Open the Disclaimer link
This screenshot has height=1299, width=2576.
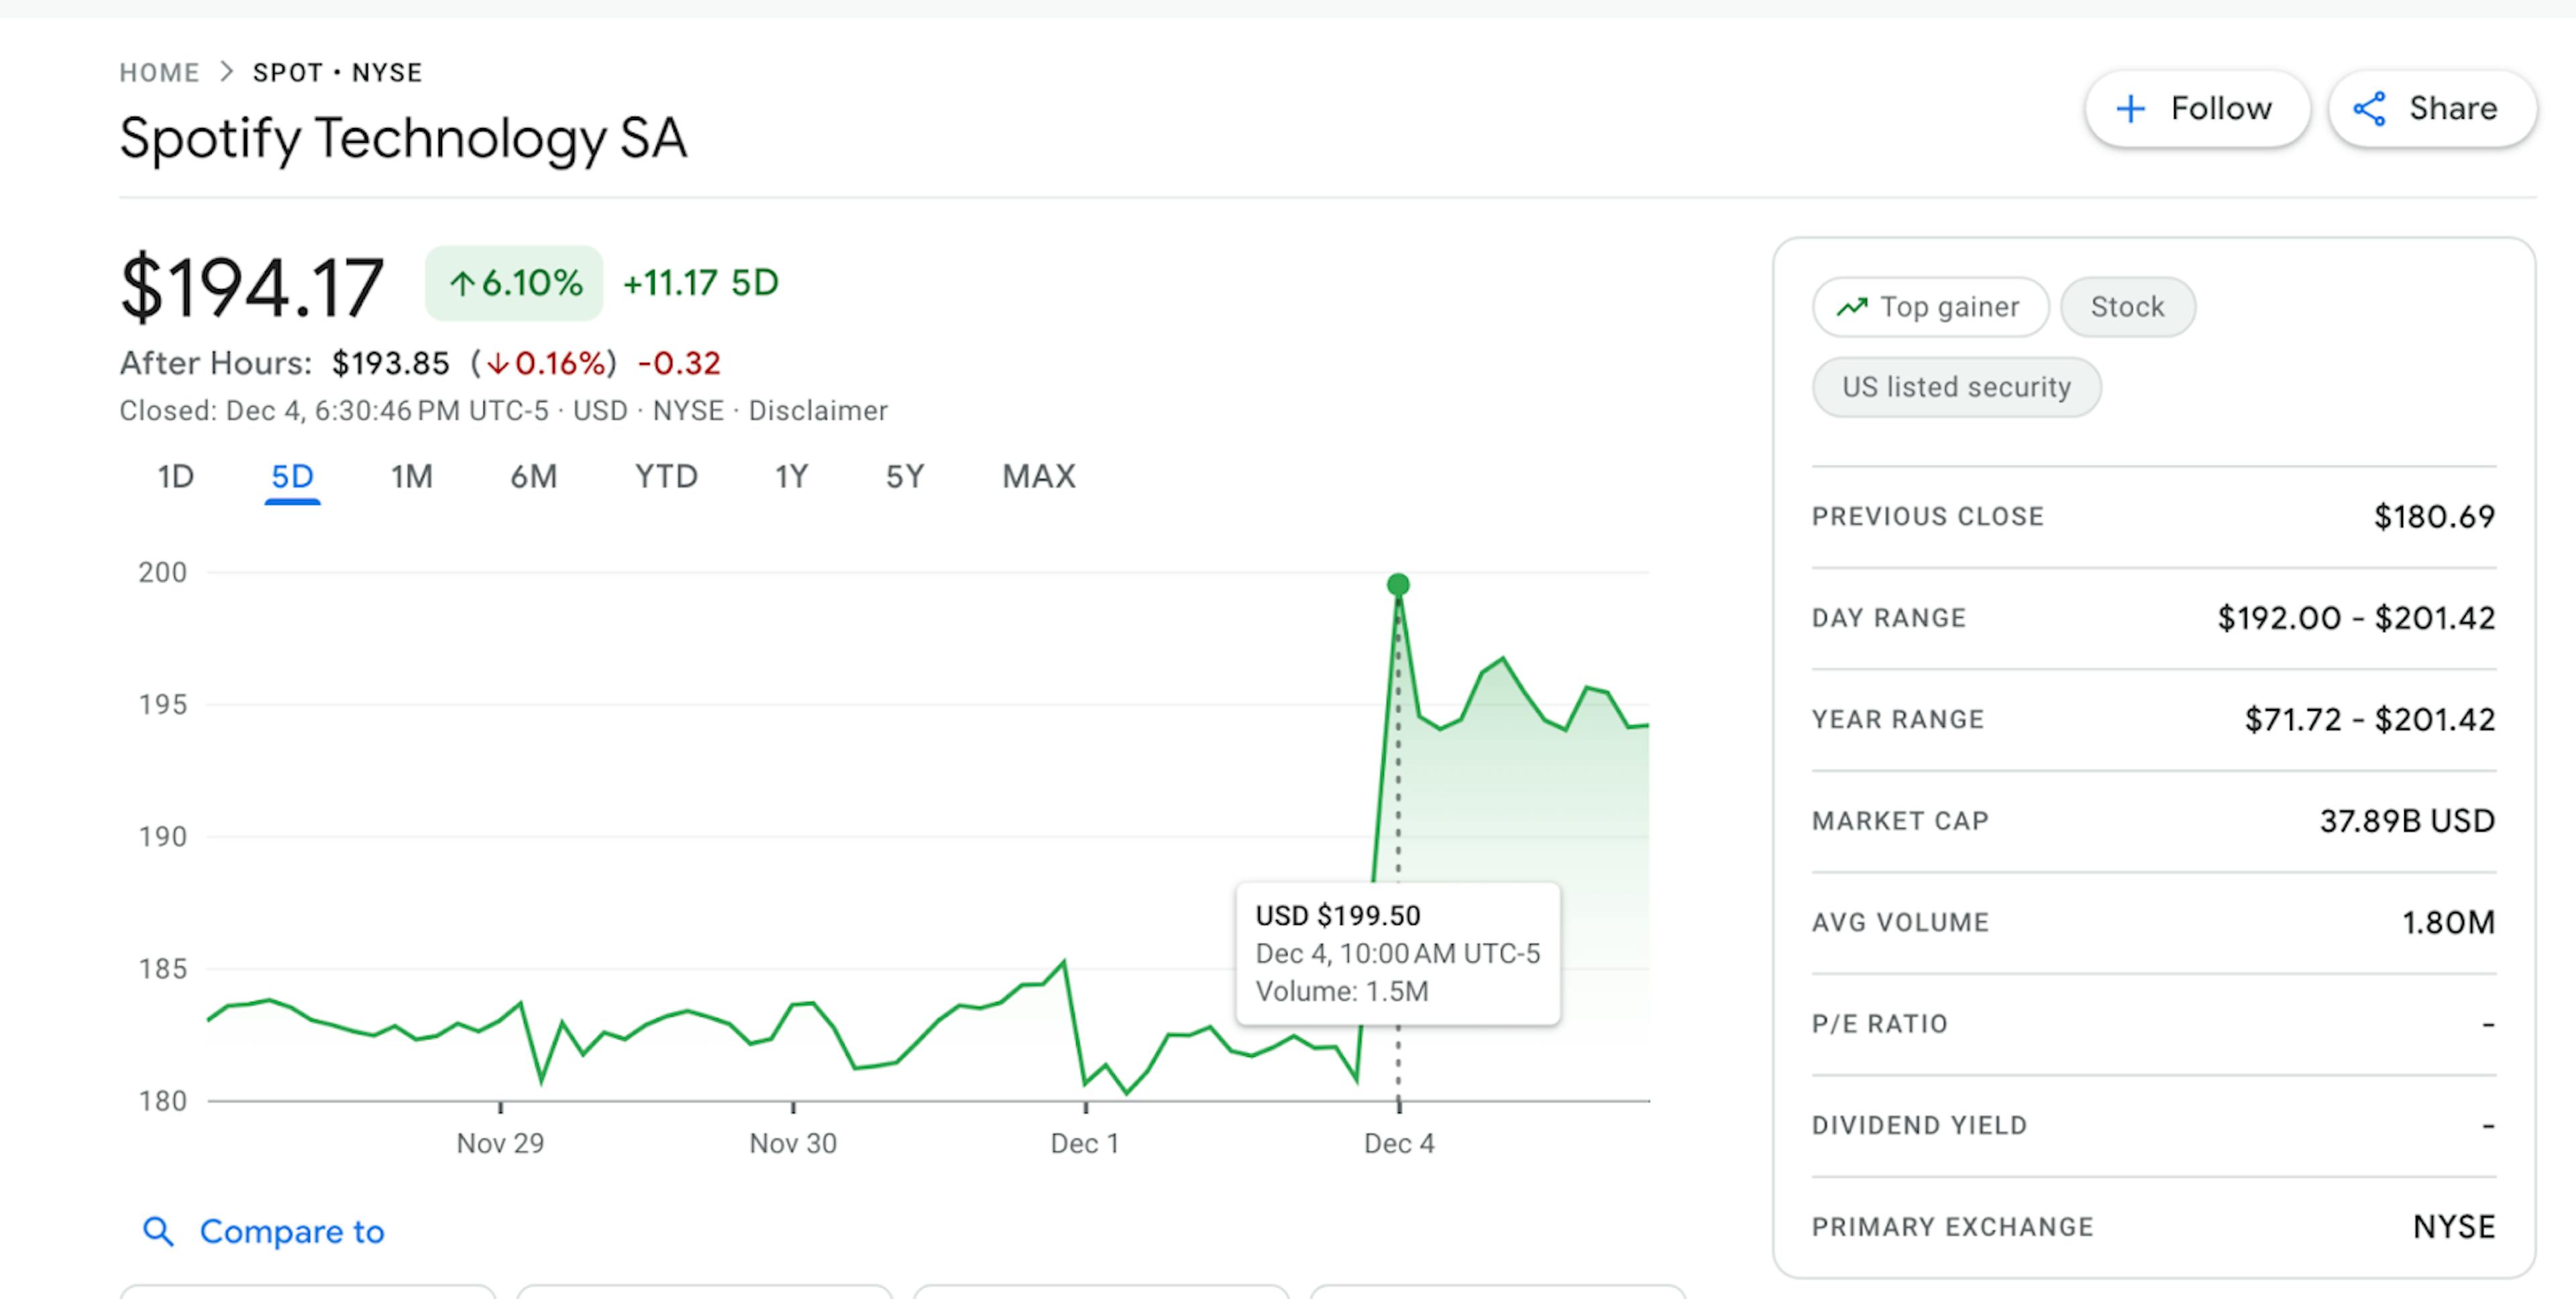(x=818, y=411)
